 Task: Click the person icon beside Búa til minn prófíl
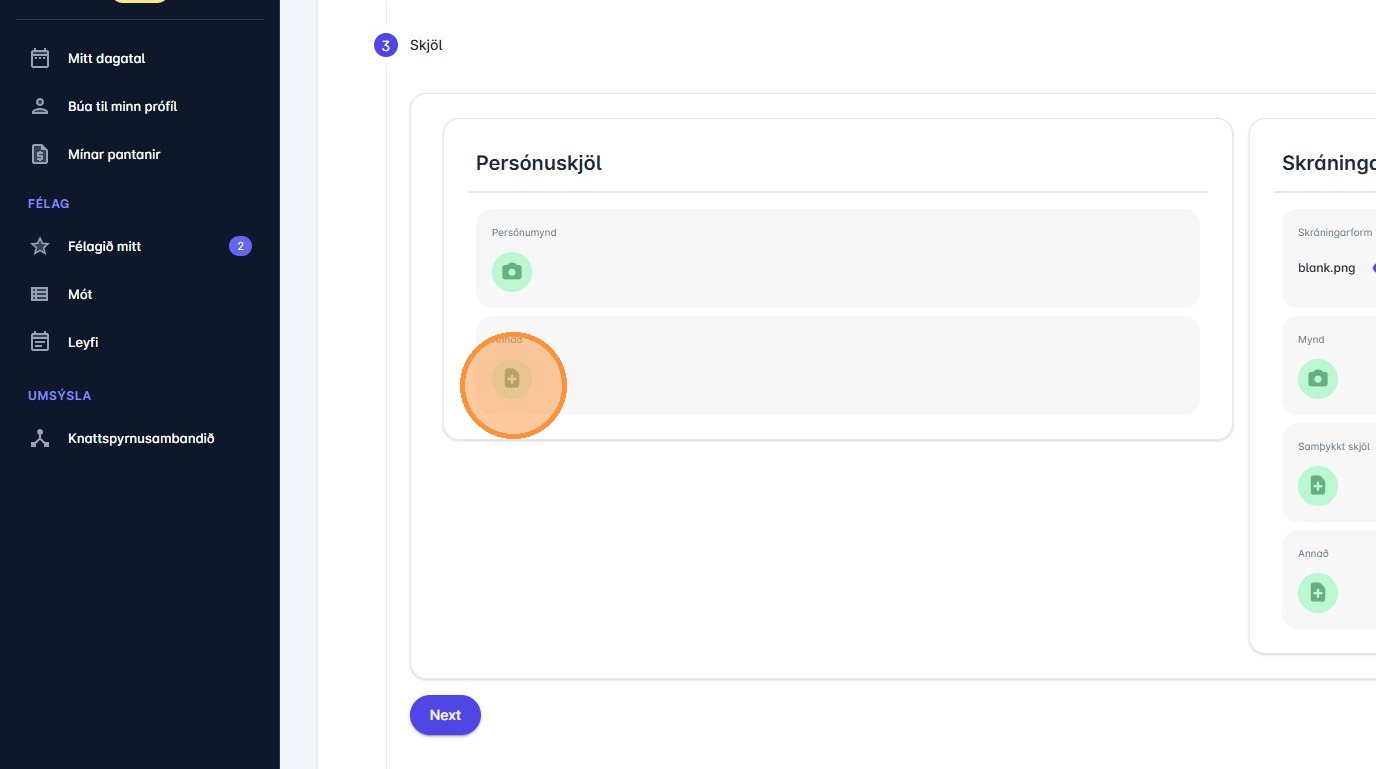click(x=40, y=106)
